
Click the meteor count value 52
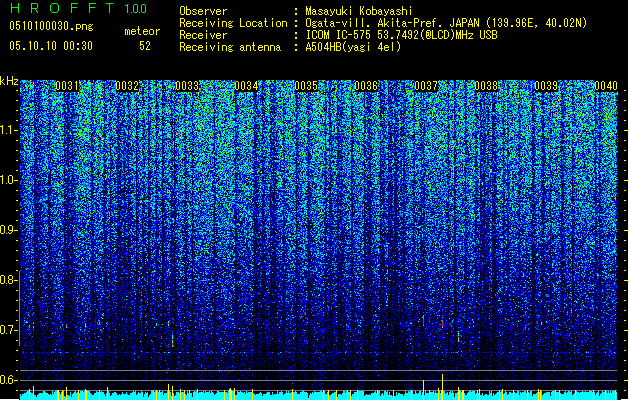pos(145,46)
